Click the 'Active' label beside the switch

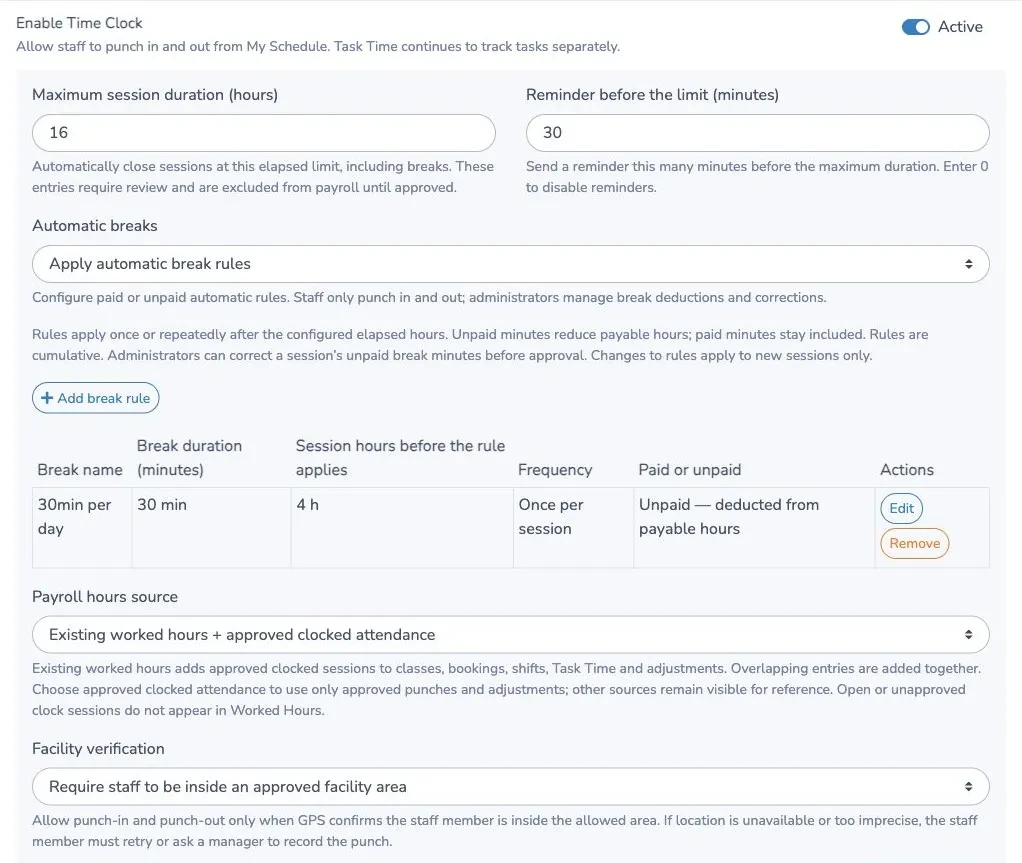click(x=960, y=27)
